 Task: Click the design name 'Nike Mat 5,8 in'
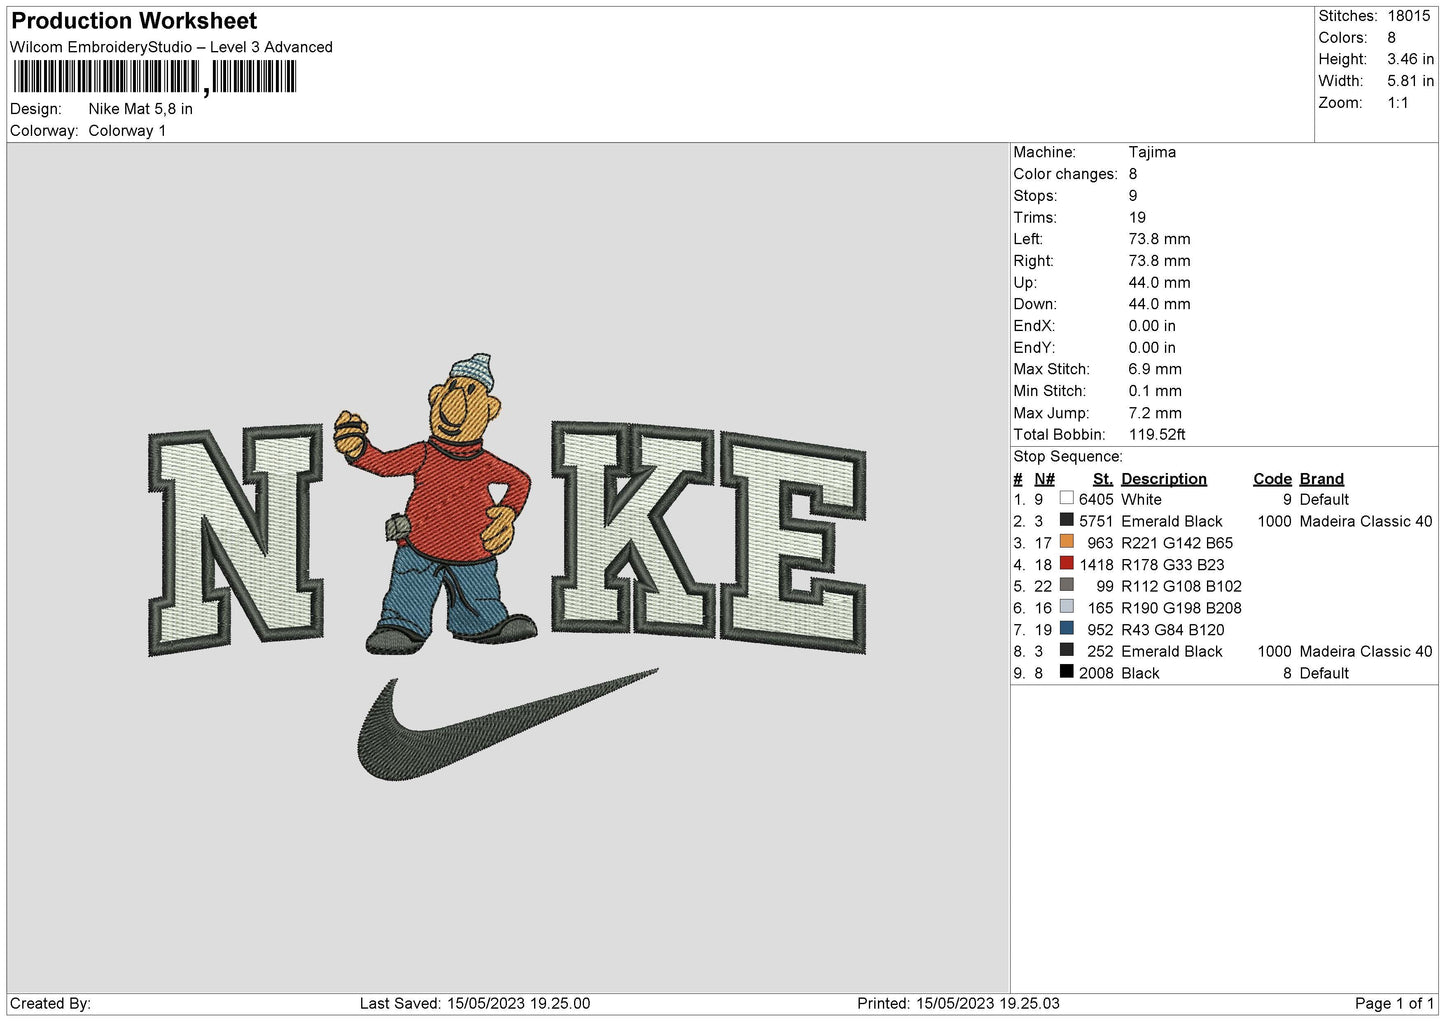pyautogui.click(x=141, y=109)
